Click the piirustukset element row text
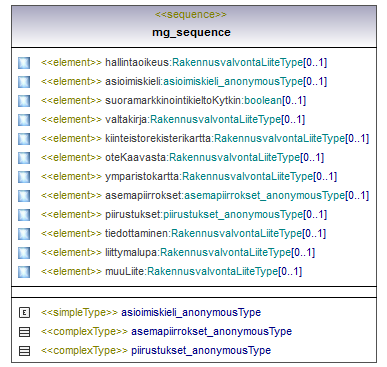The image size is (387, 367). (184, 214)
